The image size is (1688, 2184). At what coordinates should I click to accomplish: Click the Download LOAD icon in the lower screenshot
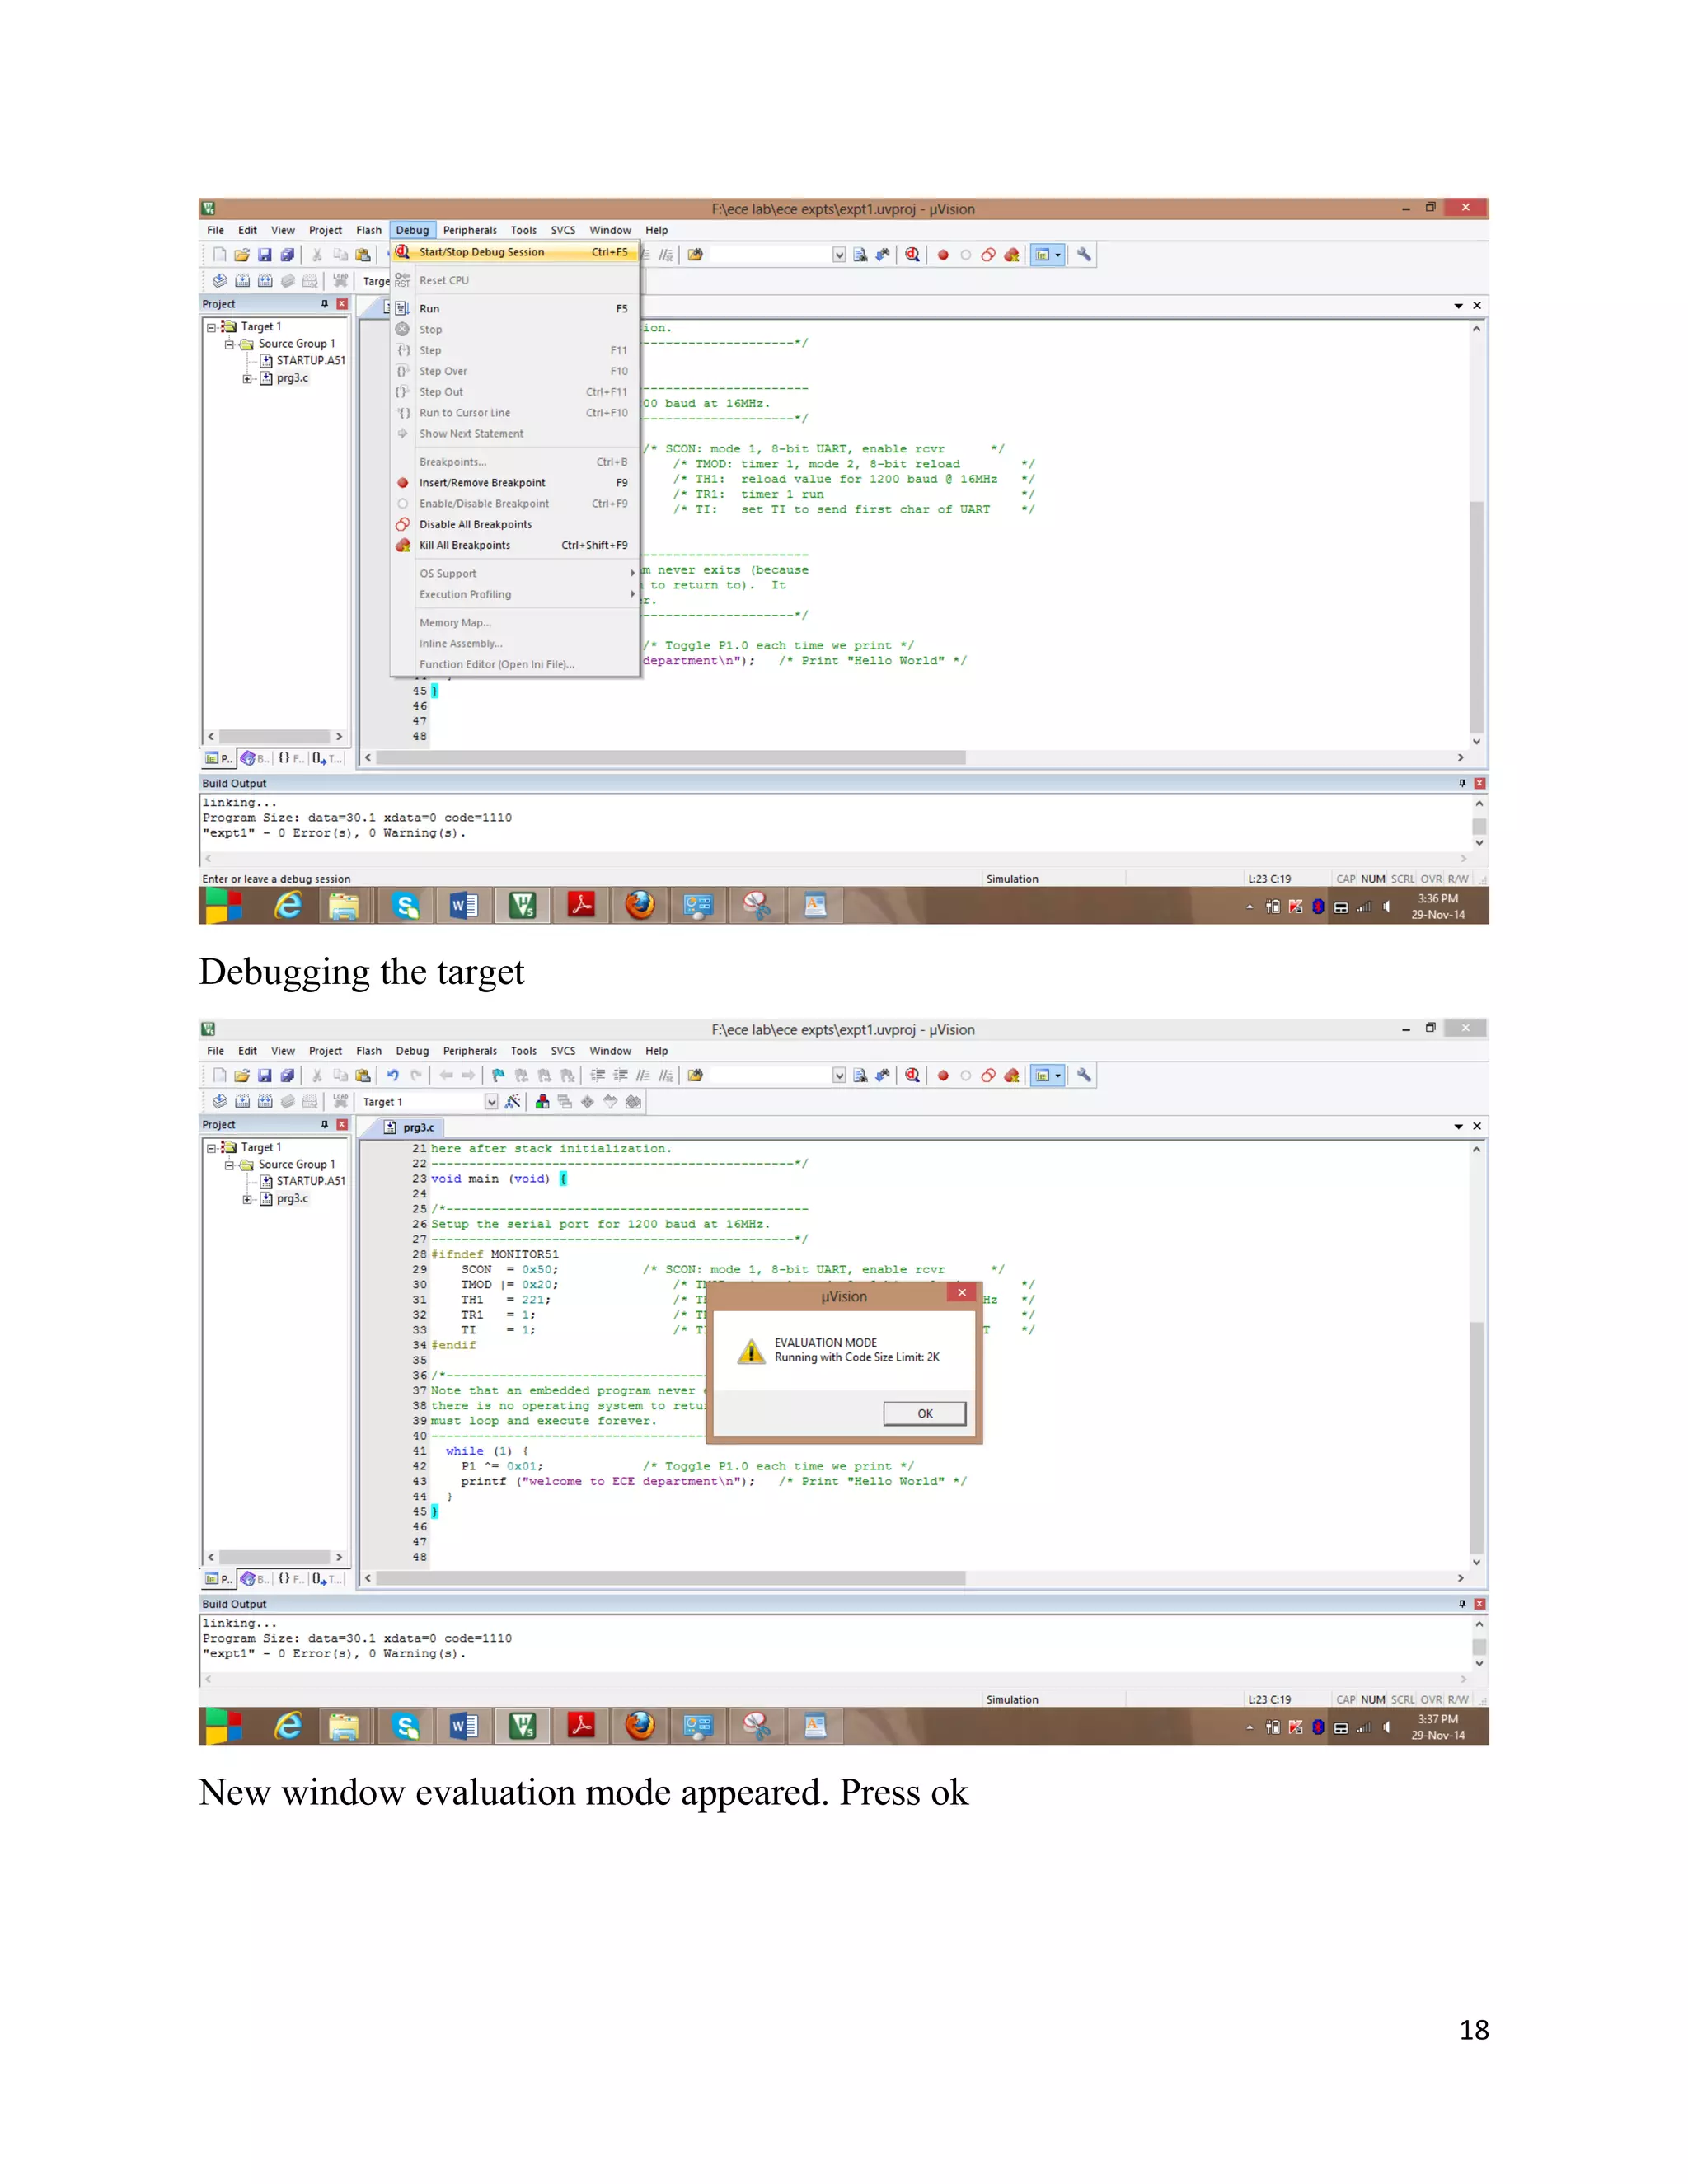(x=340, y=1101)
